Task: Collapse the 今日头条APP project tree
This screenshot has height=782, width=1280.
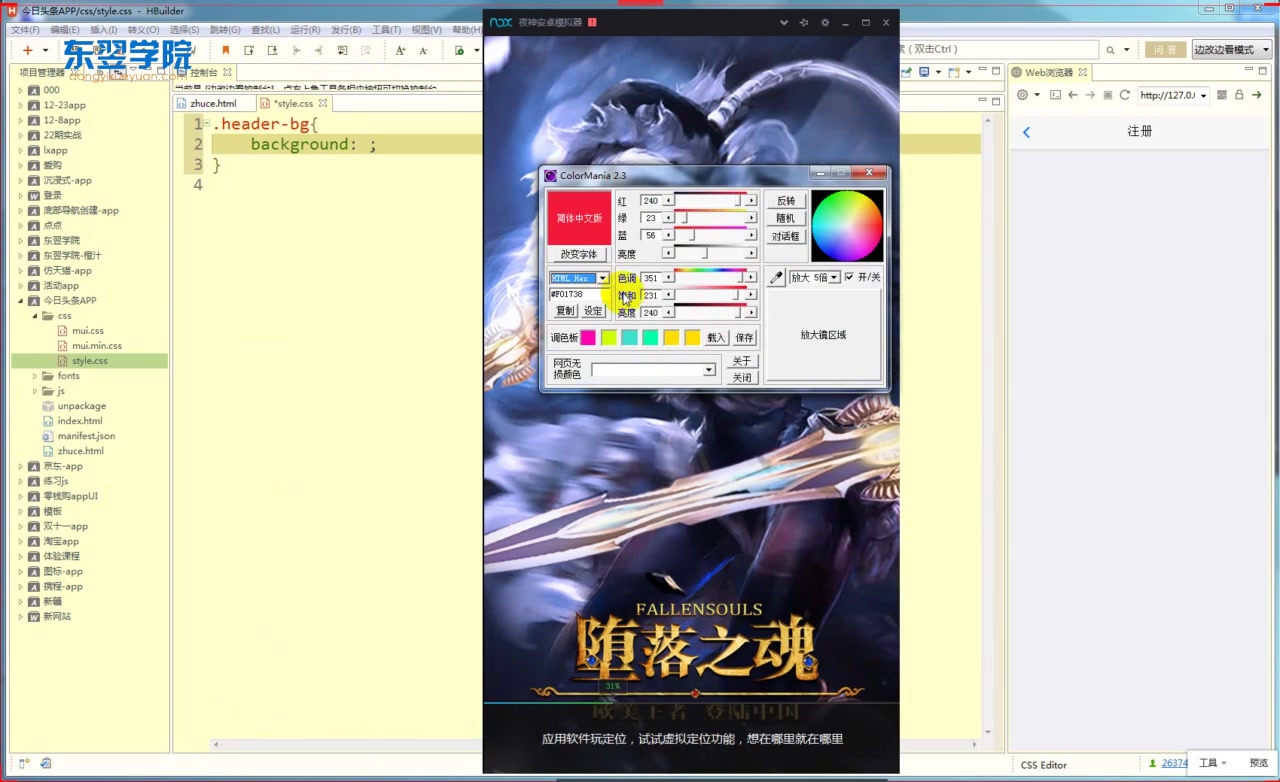Action: (20, 300)
